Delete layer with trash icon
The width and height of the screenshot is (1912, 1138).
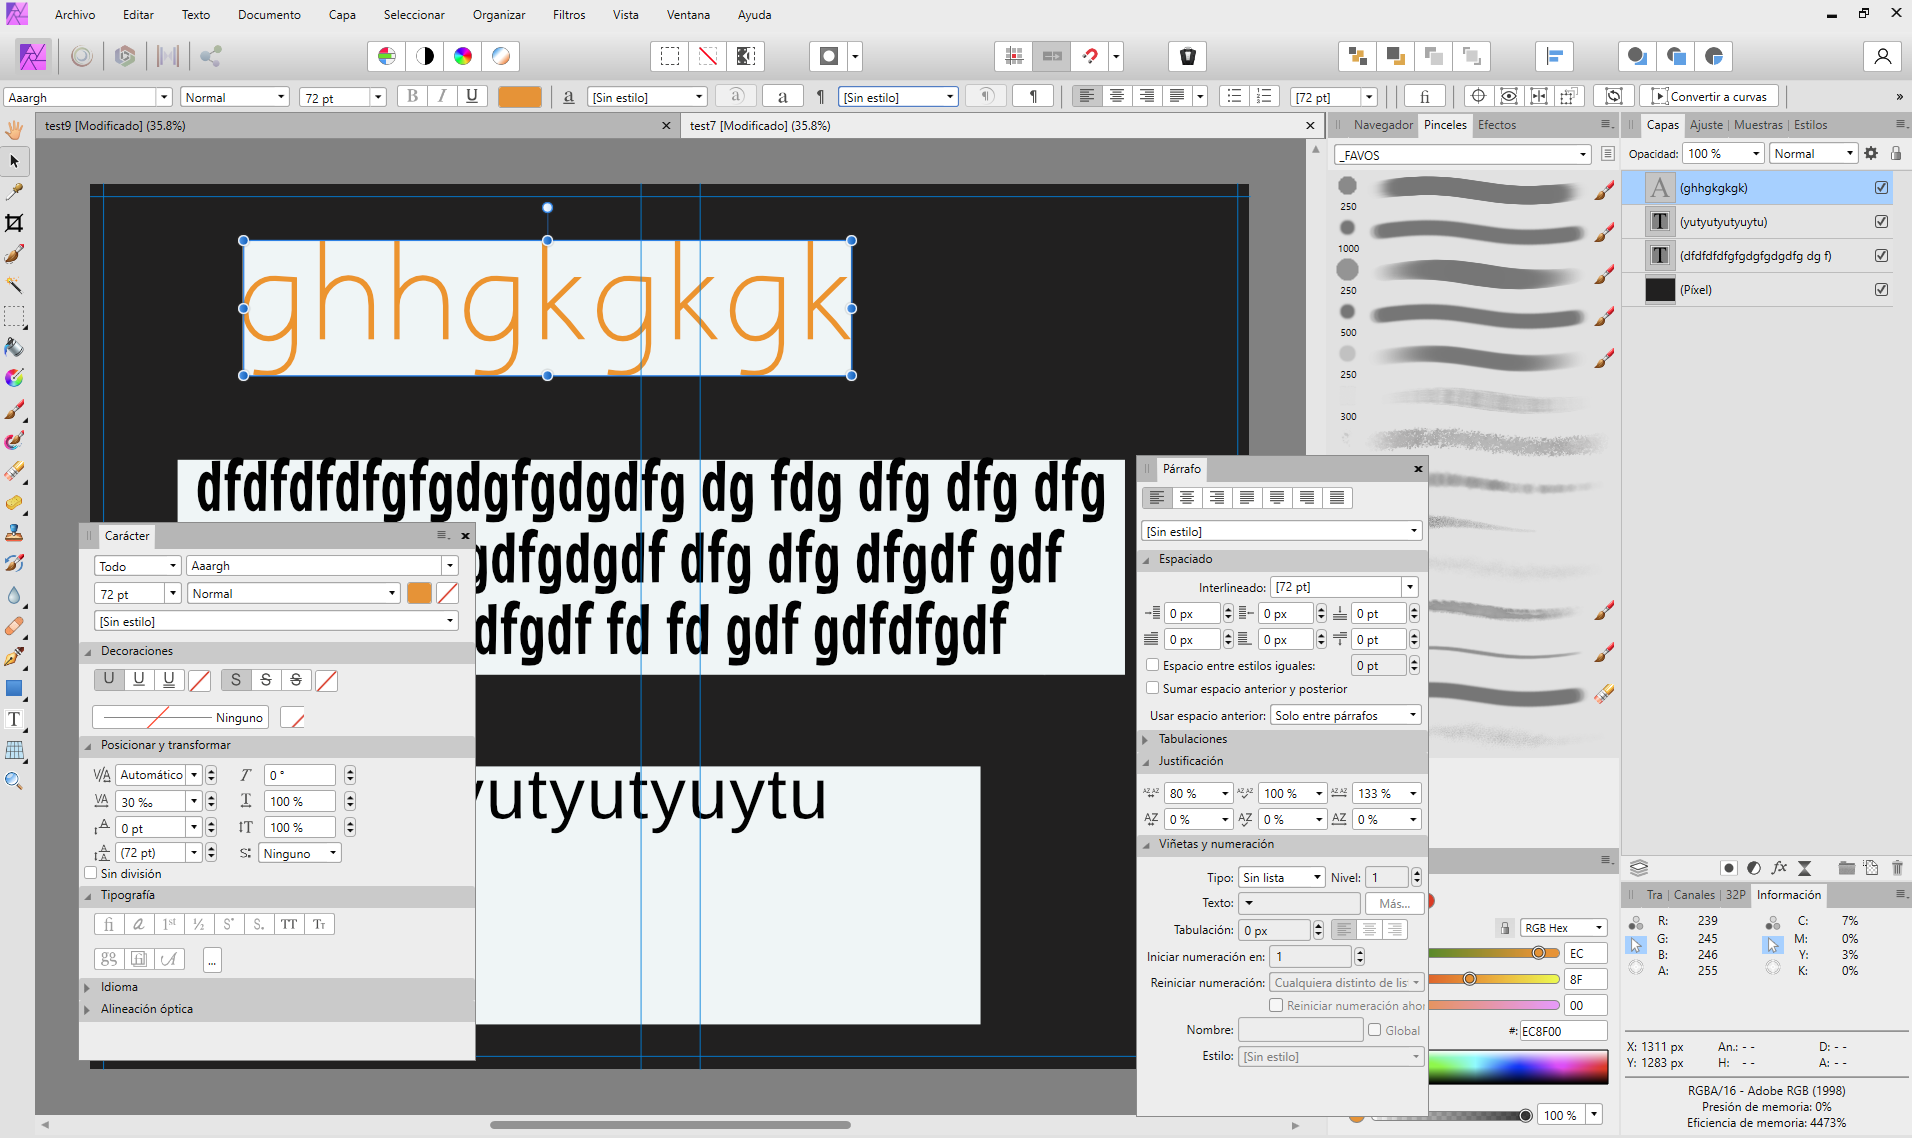pyautogui.click(x=1897, y=867)
